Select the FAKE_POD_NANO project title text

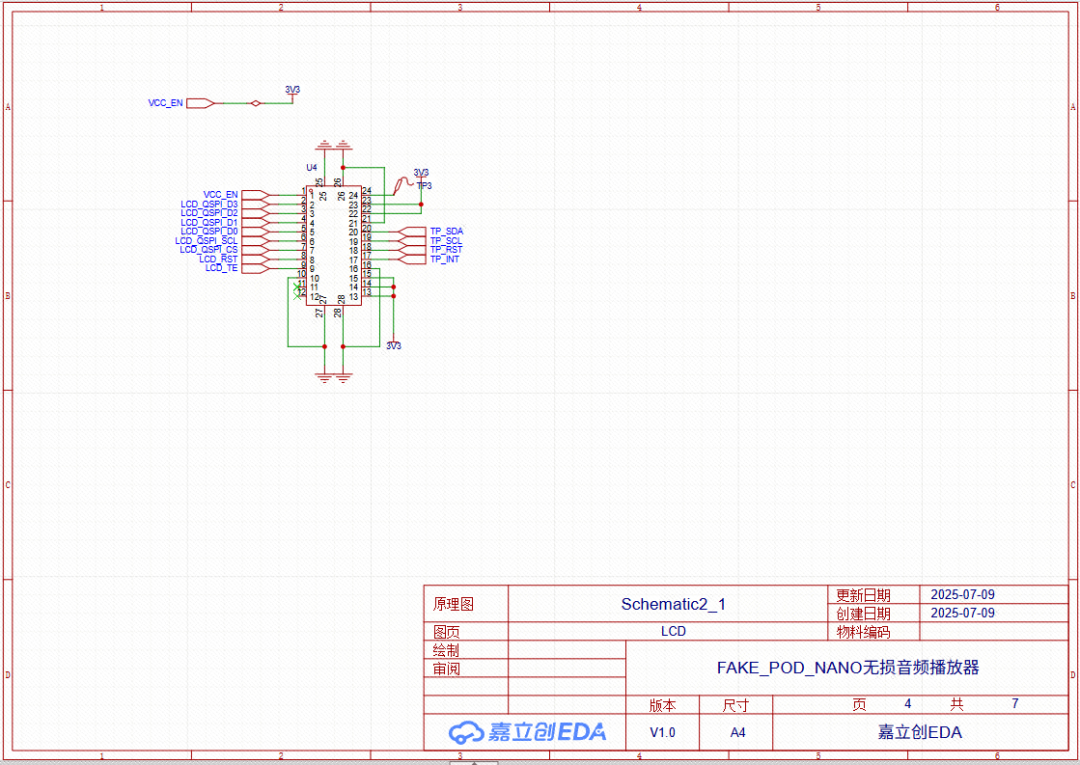tap(847, 667)
